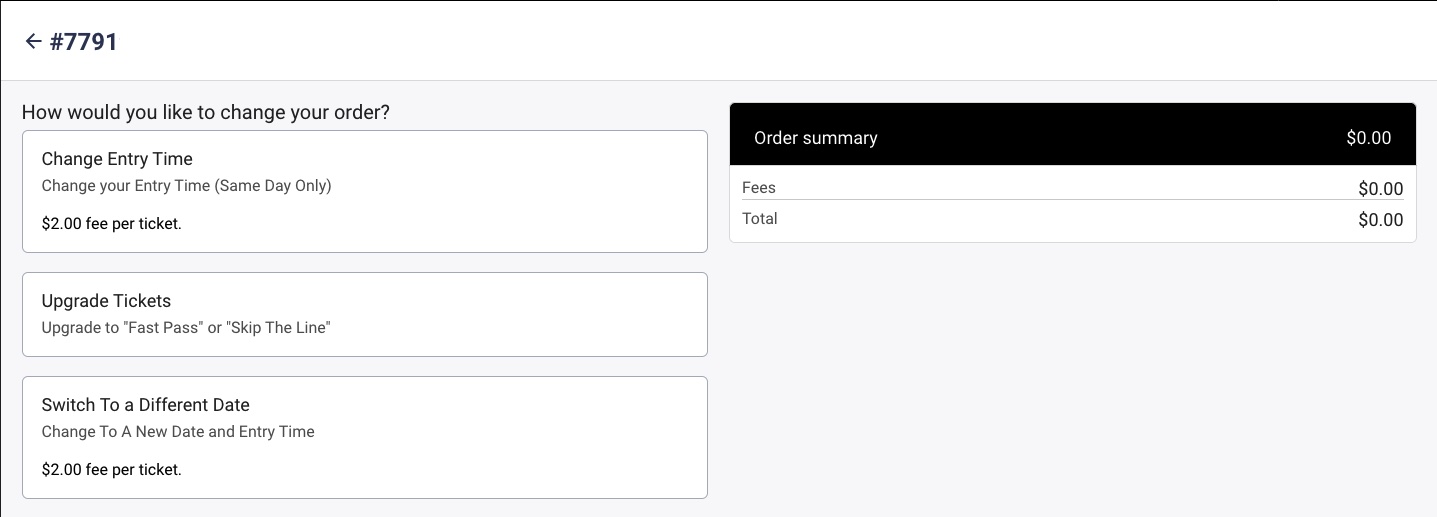Click the Fees $0.00 amount
The width and height of the screenshot is (1437, 517).
pyautogui.click(x=1380, y=189)
